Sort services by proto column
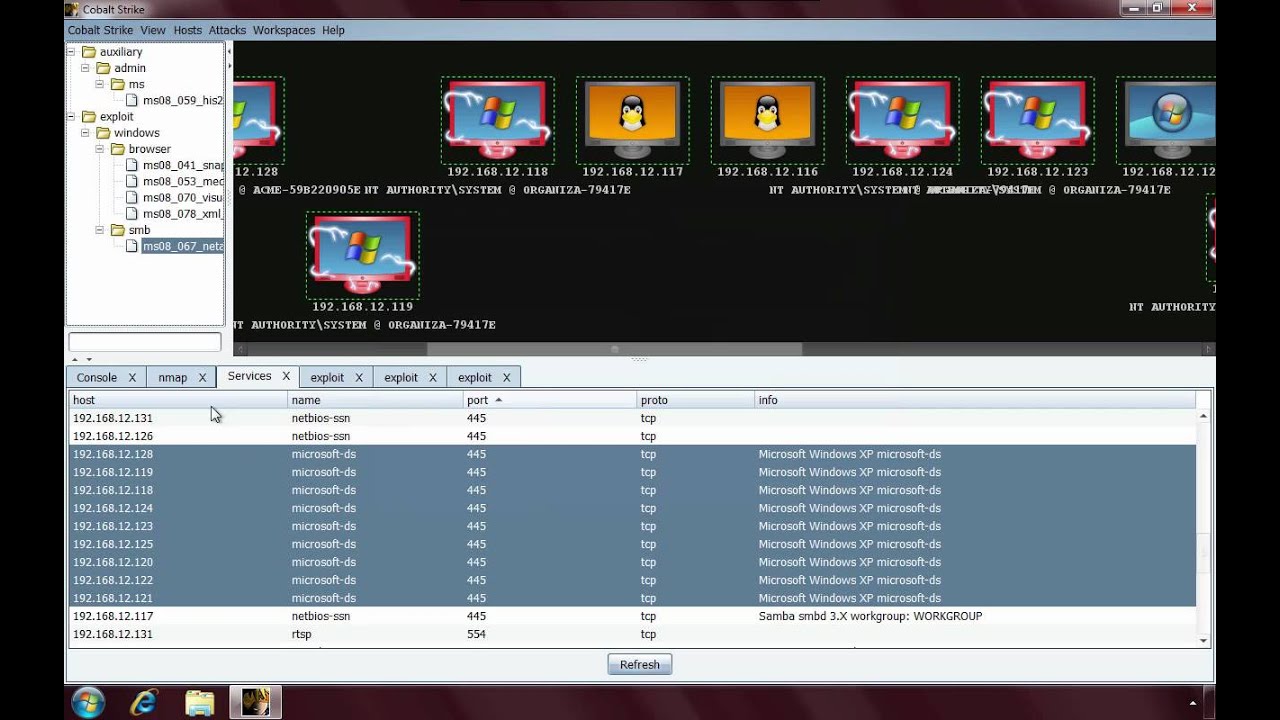This screenshot has height=720, width=1280. pyautogui.click(x=695, y=400)
